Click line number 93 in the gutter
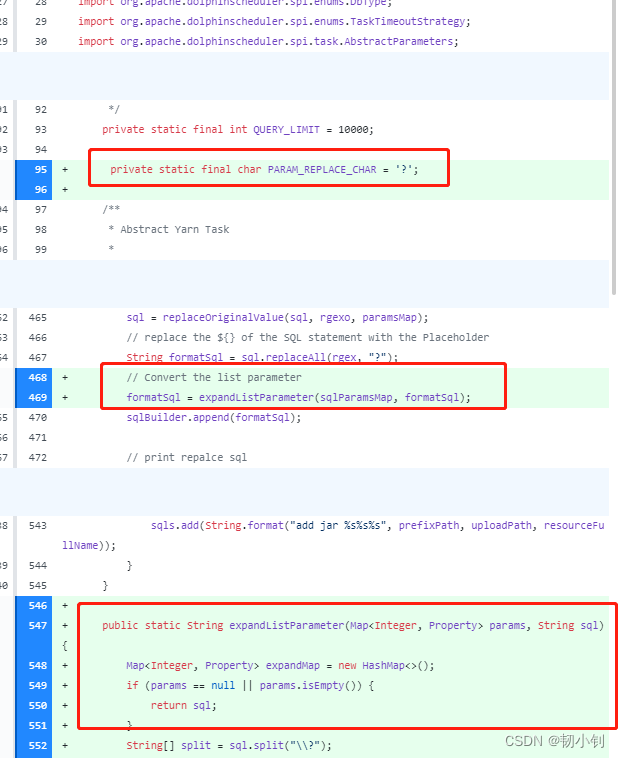The height and width of the screenshot is (758, 619). click(41, 130)
